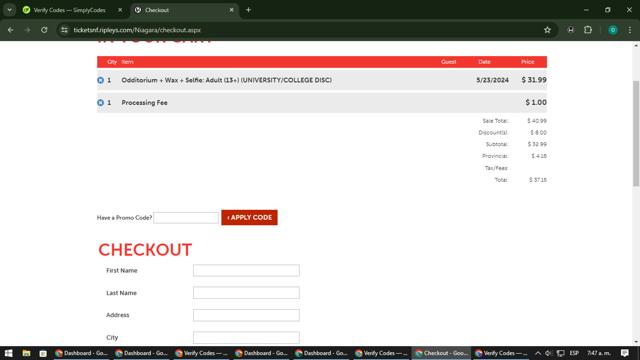Open the Chrome three-dot menu
Viewport: 640px width, 360px height.
[630, 30]
